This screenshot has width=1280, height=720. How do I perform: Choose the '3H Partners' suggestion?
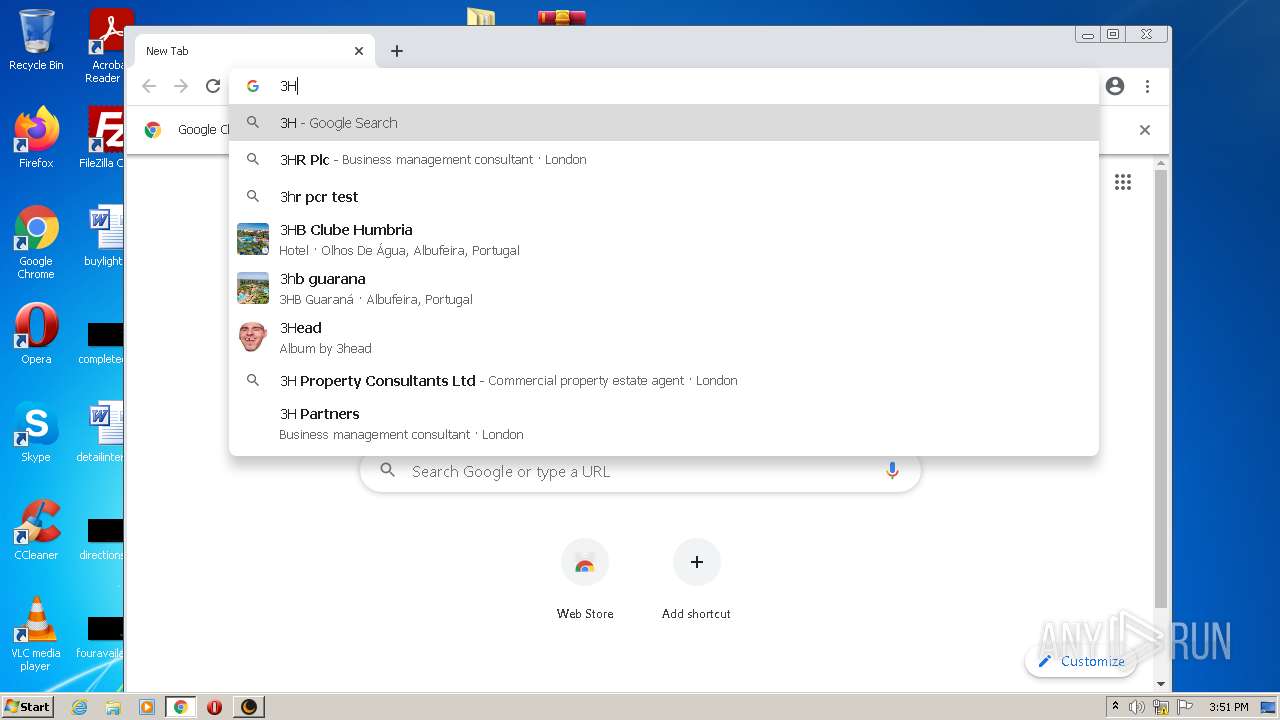click(x=664, y=423)
